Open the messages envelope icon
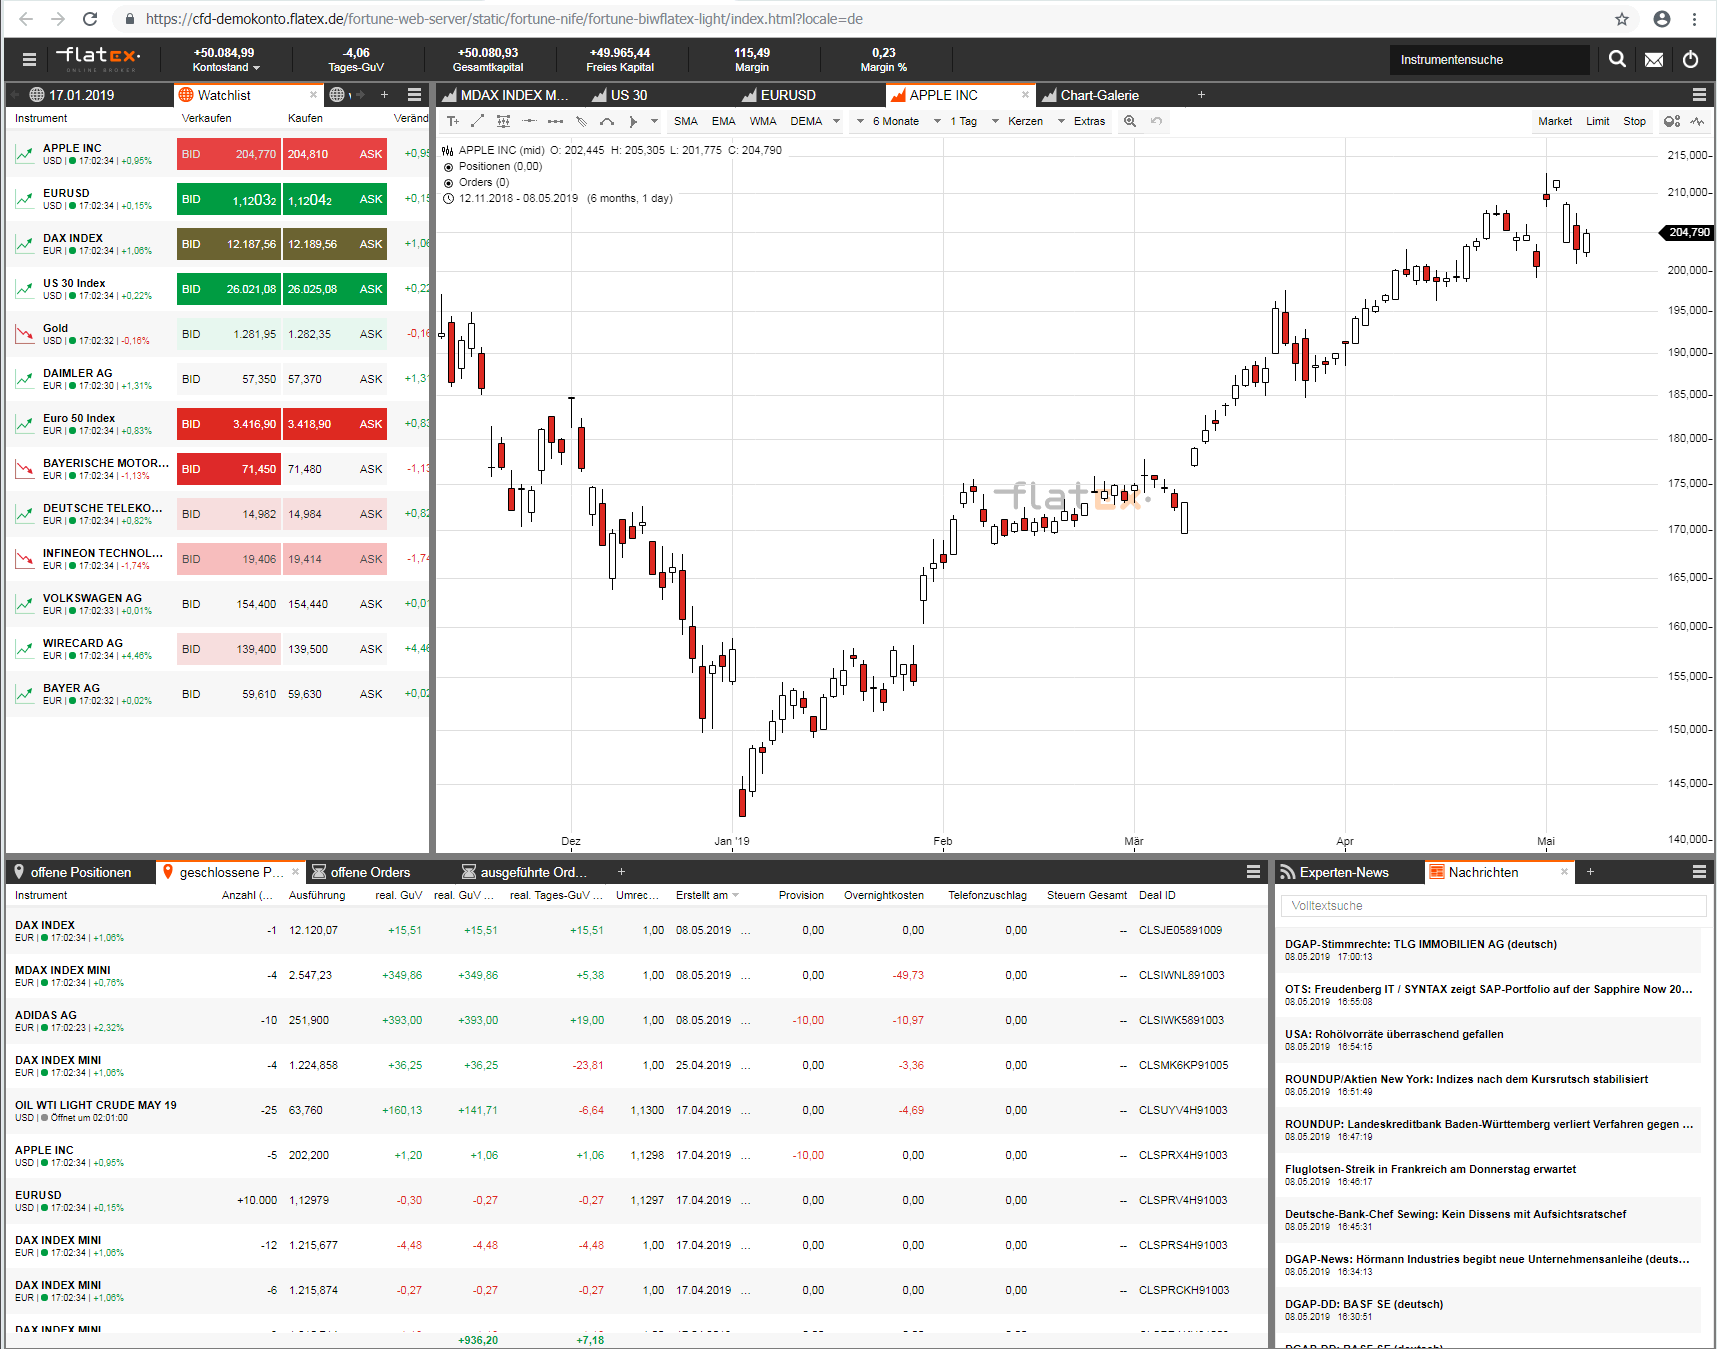This screenshot has height=1349, width=1717. click(x=1654, y=60)
